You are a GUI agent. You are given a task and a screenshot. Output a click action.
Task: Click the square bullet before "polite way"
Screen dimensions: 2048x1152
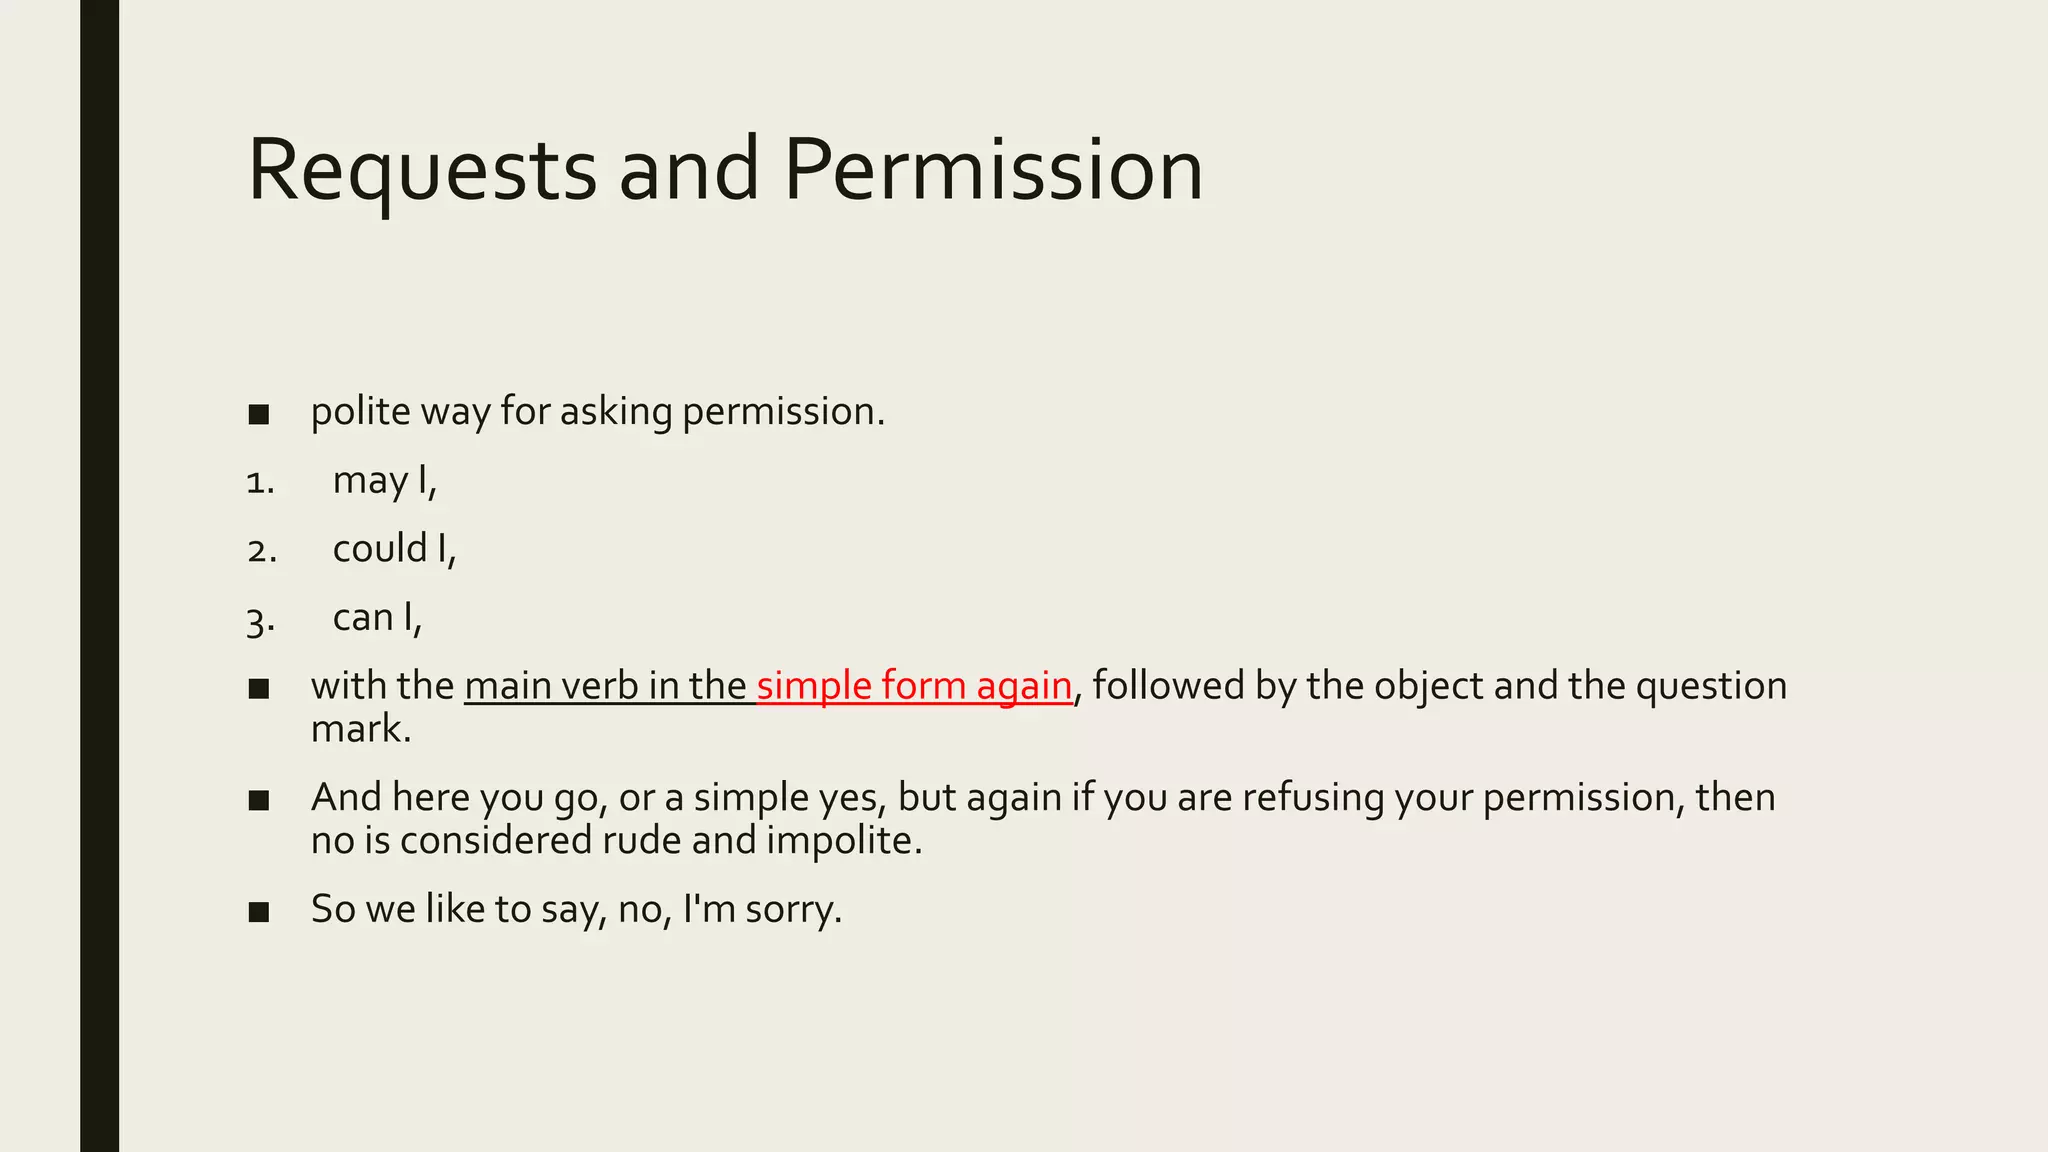coord(259,415)
